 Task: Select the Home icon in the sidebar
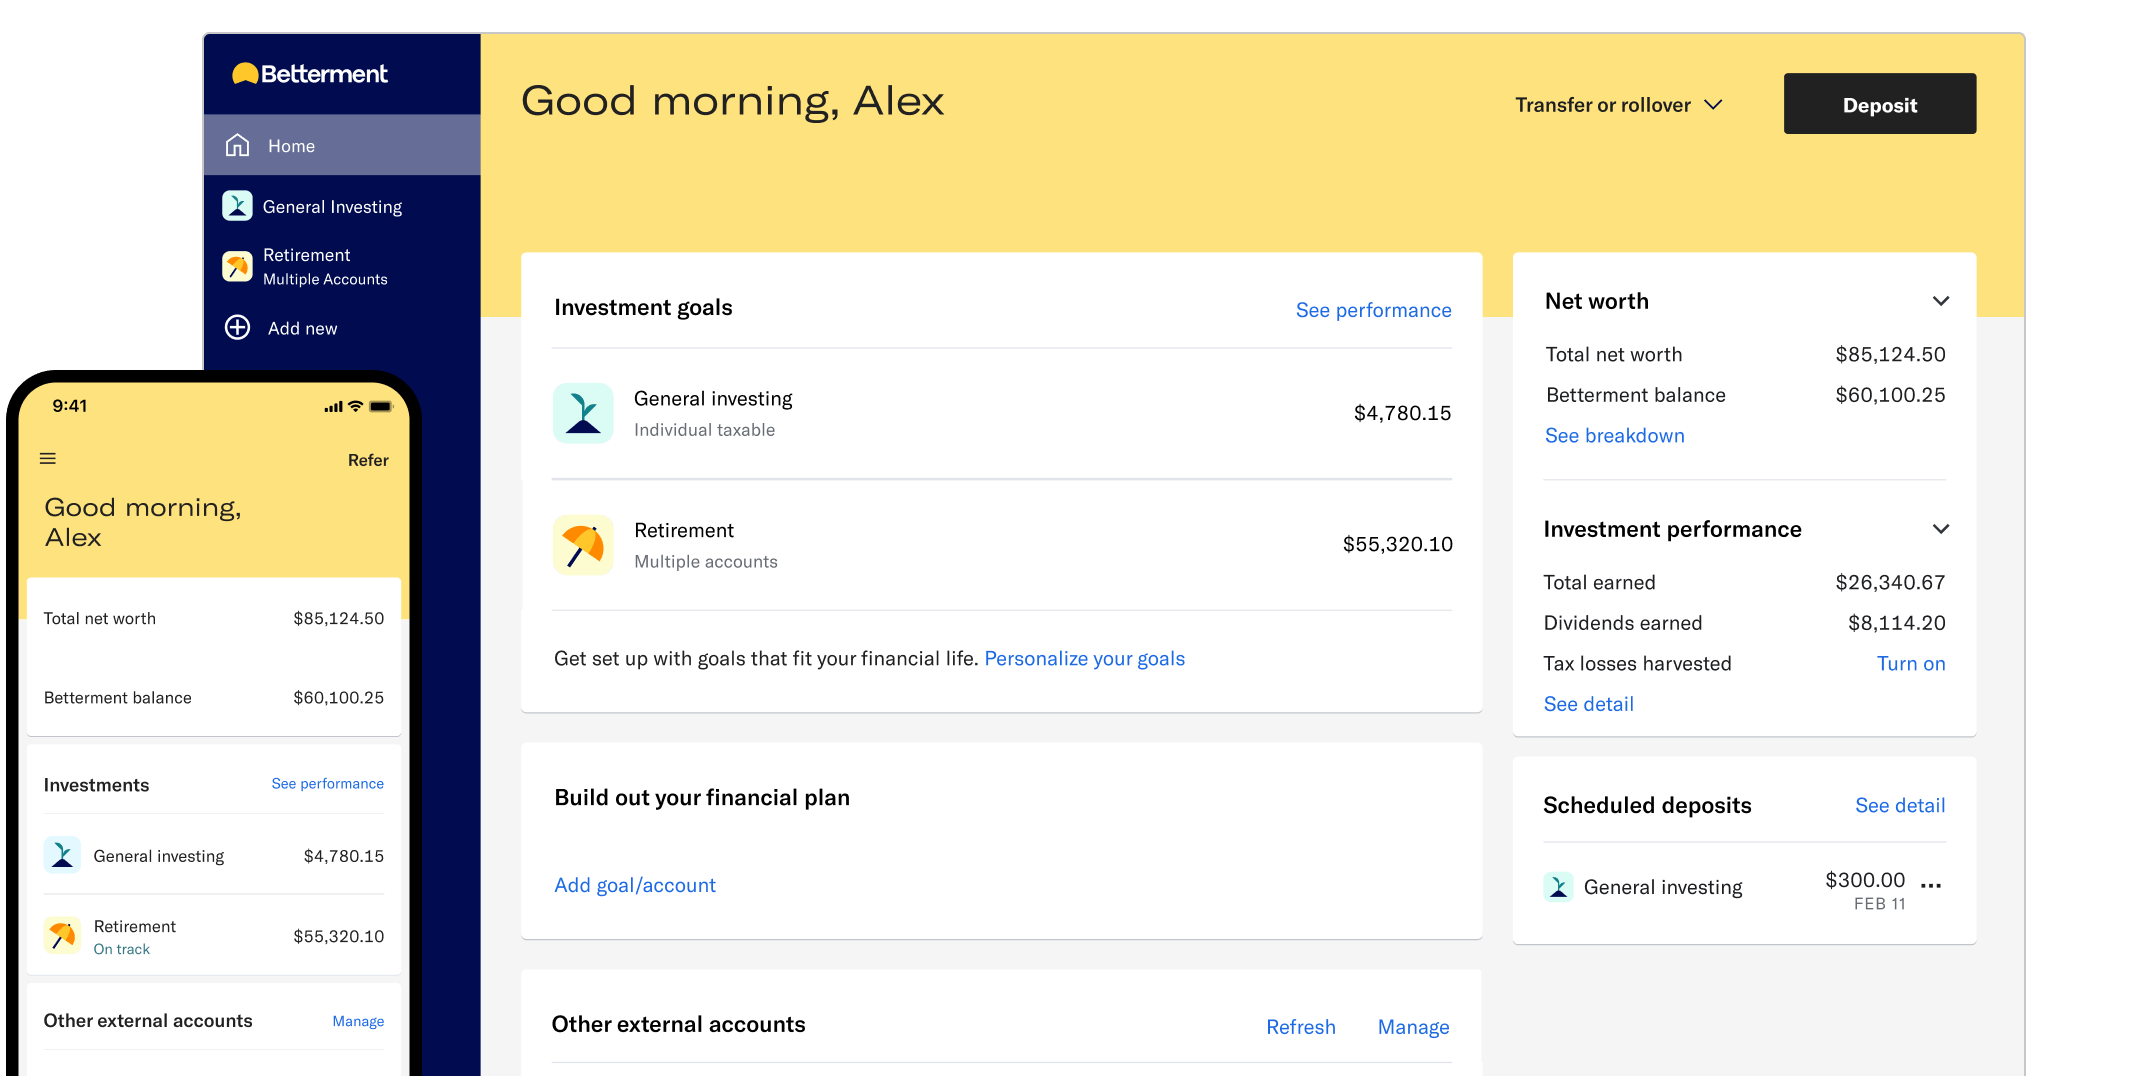(x=238, y=145)
